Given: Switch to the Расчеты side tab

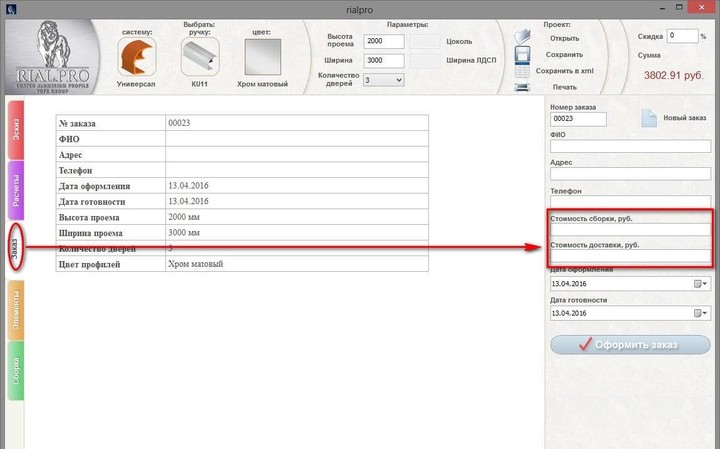Looking at the screenshot, I should point(15,189).
